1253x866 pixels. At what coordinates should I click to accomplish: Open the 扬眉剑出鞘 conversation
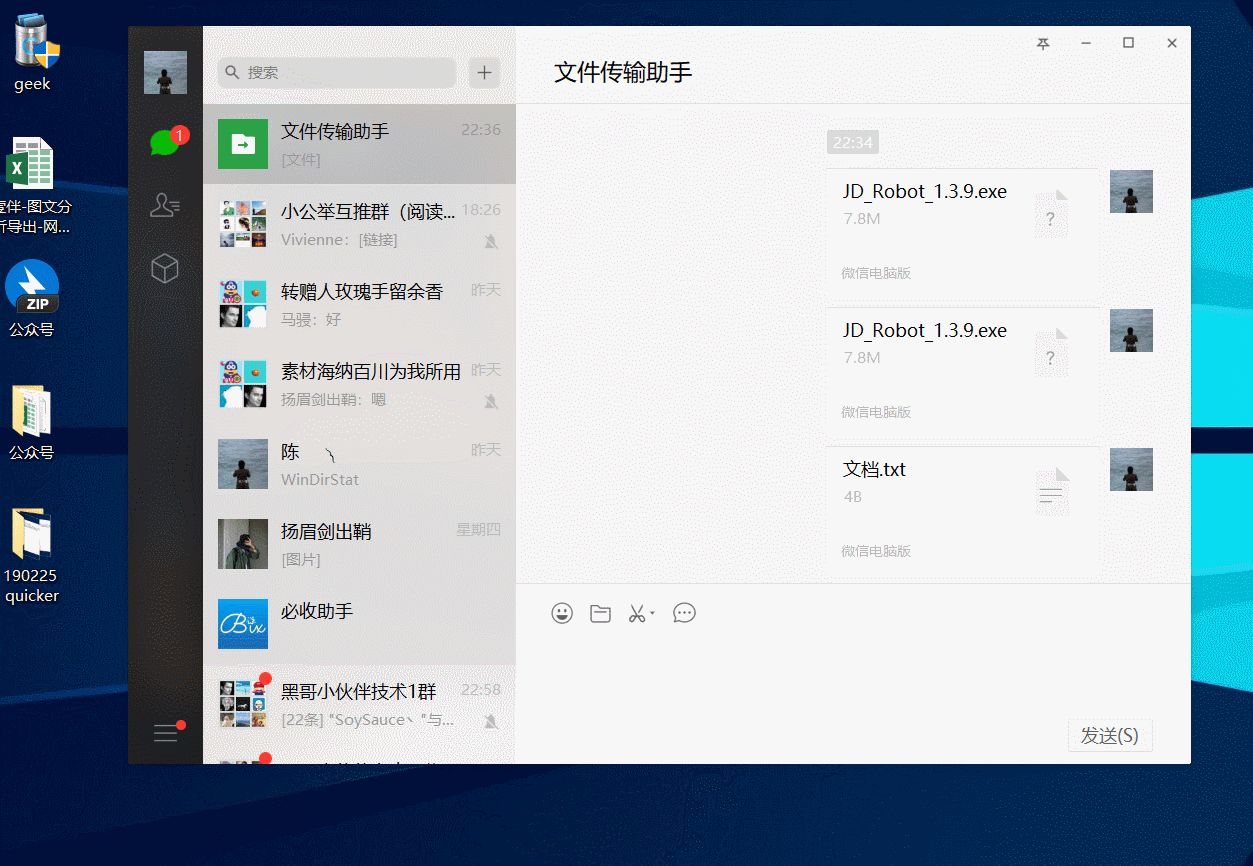click(359, 544)
